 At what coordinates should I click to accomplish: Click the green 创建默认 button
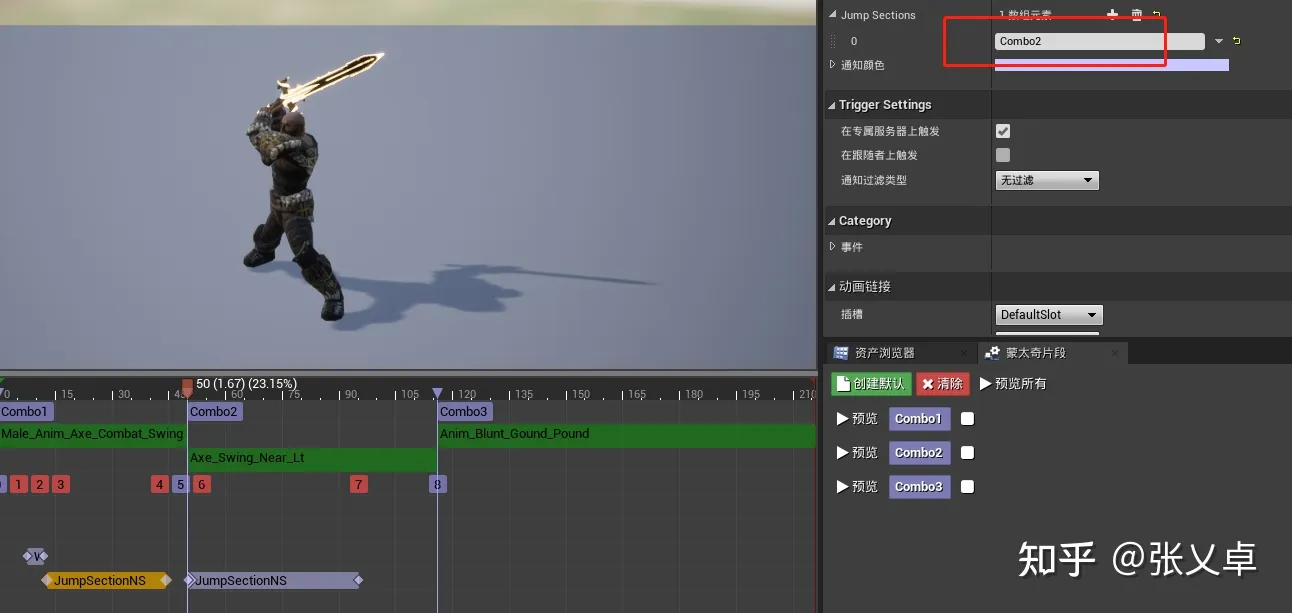[869, 383]
